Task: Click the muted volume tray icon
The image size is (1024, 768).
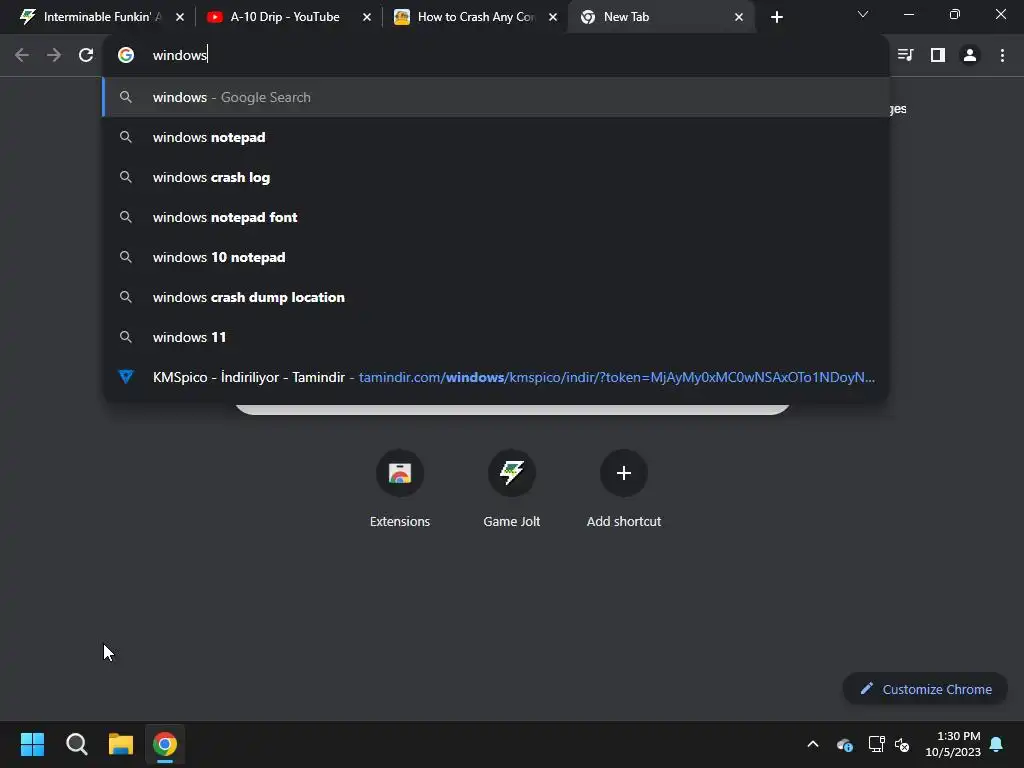Action: (x=902, y=744)
